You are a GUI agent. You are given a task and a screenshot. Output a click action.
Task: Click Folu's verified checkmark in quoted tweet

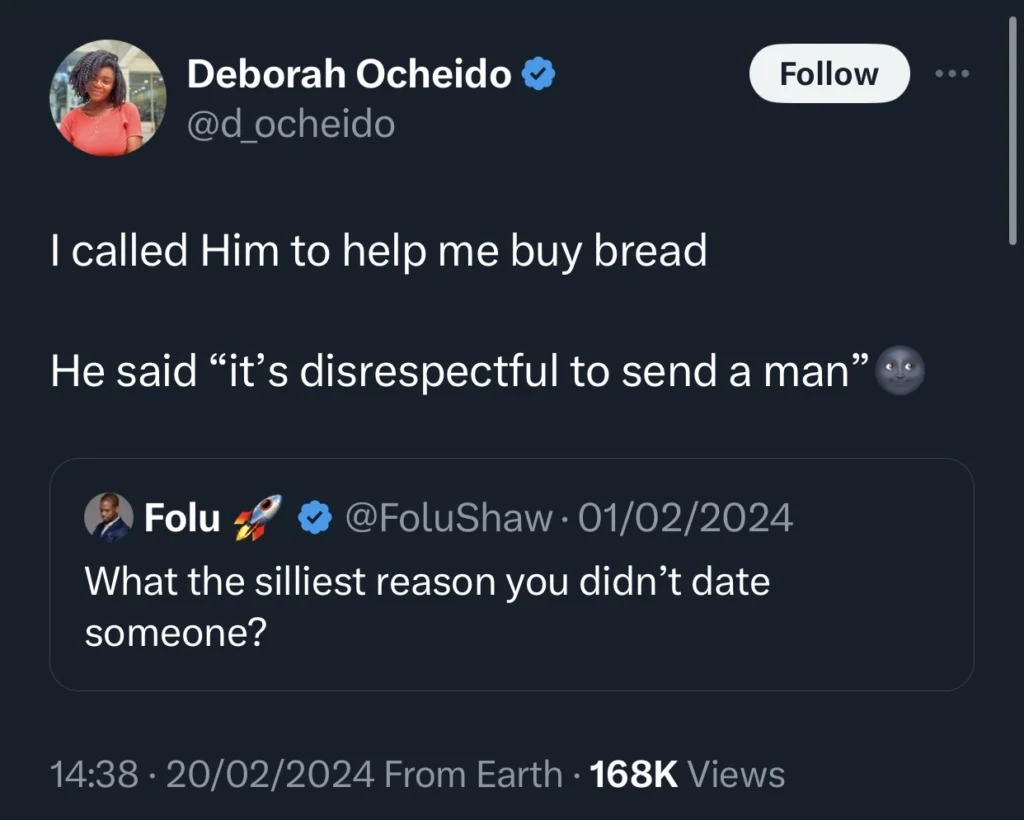point(316,518)
